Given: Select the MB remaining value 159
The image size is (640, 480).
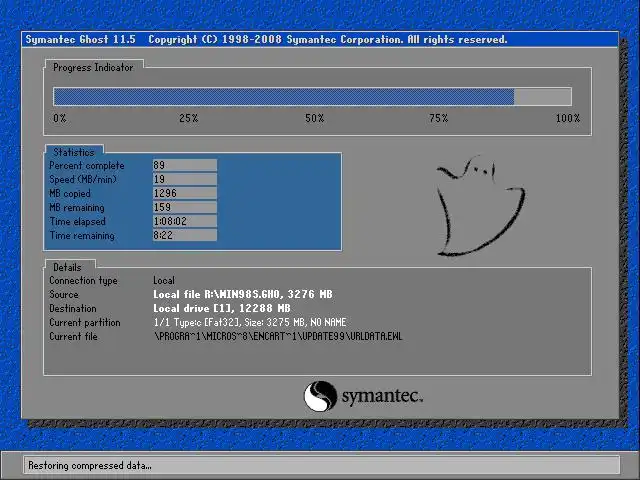Looking at the screenshot, I should (184, 207).
